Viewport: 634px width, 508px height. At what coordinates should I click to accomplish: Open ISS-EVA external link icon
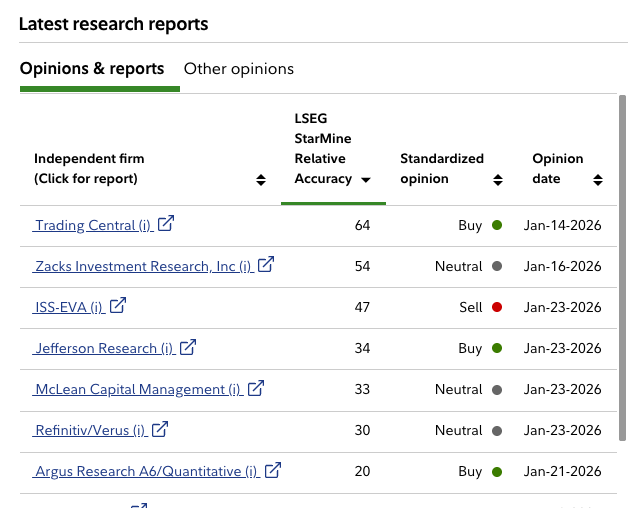[x=118, y=306]
